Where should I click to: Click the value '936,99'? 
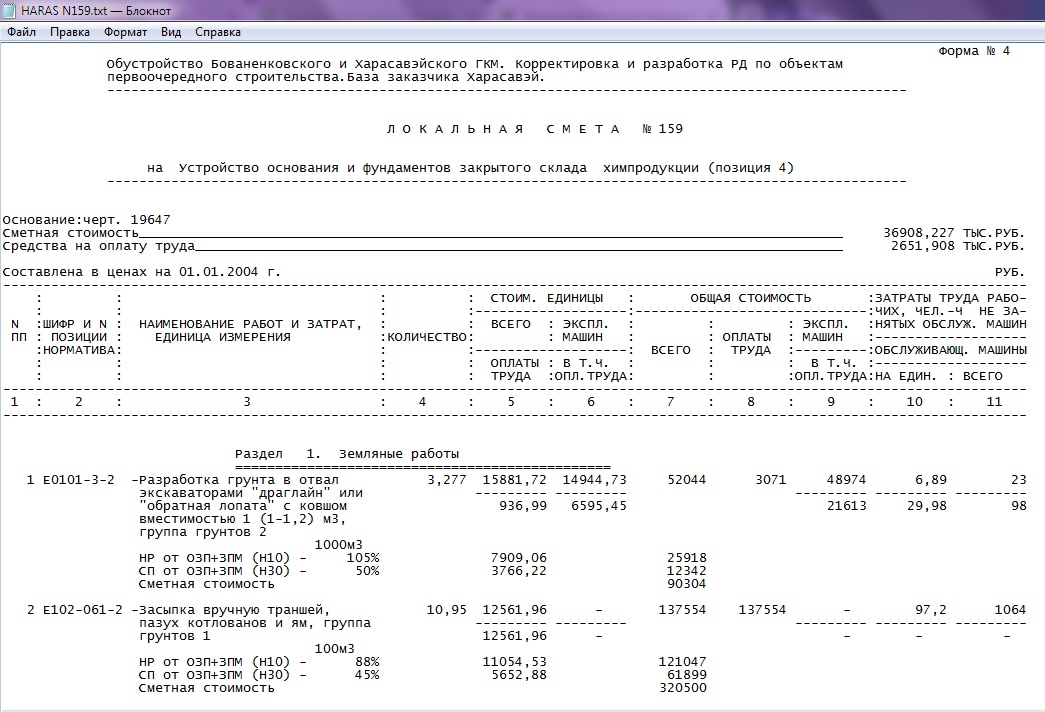(522, 506)
